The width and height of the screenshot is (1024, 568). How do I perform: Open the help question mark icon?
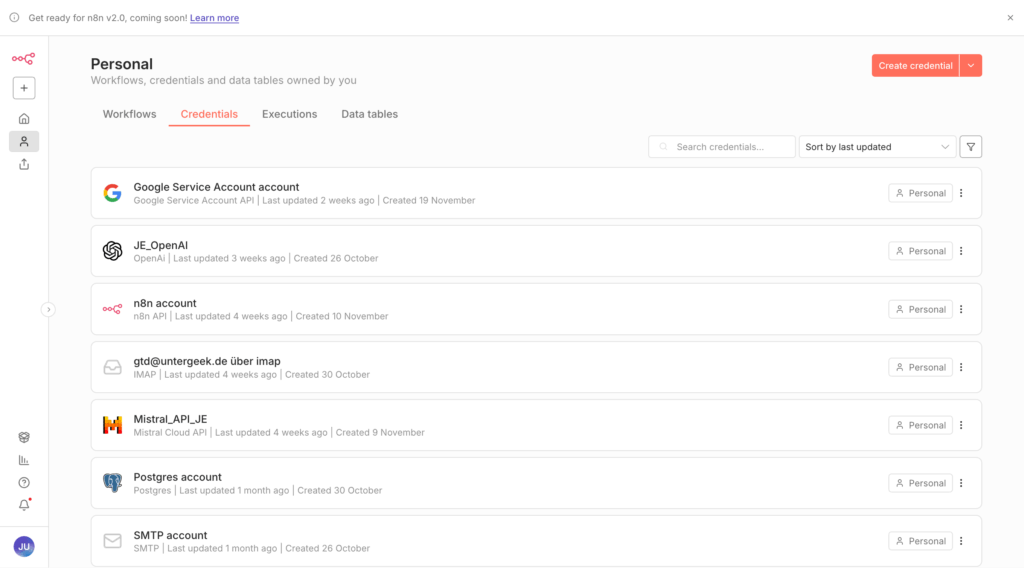tap(24, 483)
